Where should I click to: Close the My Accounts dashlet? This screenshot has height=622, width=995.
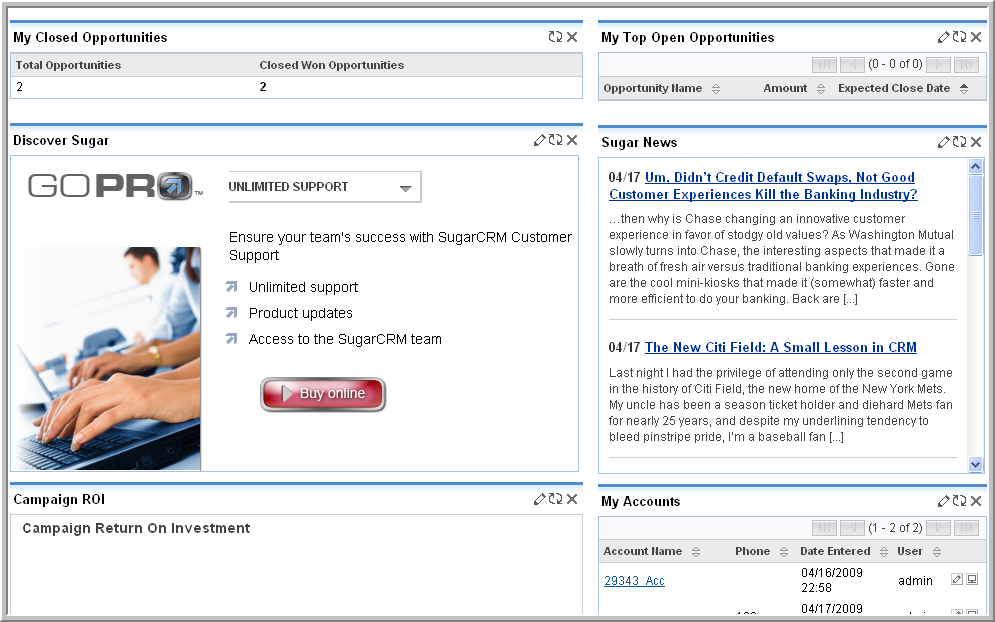pos(976,501)
